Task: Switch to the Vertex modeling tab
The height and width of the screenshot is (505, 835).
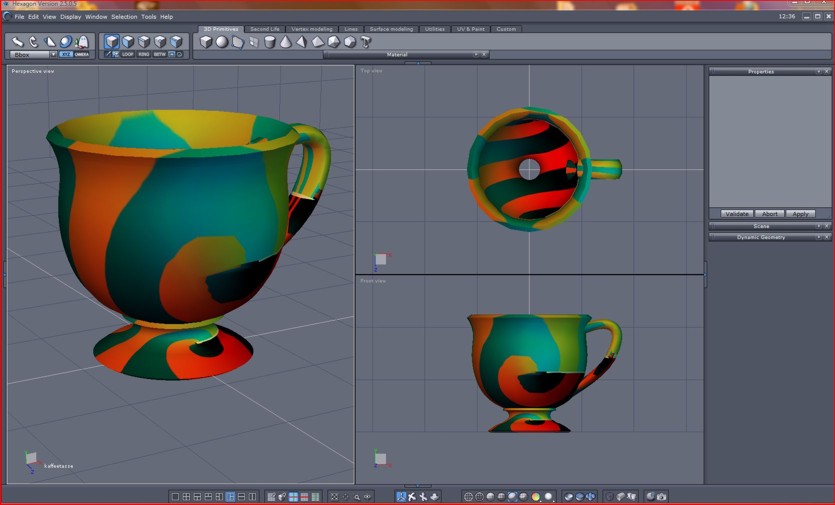Action: pos(312,29)
